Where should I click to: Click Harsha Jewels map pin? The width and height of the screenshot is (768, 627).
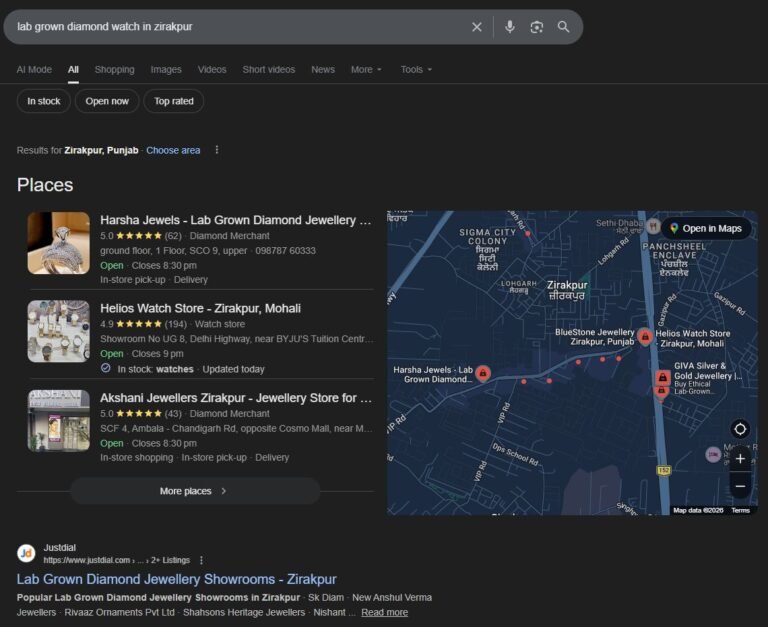(483, 373)
